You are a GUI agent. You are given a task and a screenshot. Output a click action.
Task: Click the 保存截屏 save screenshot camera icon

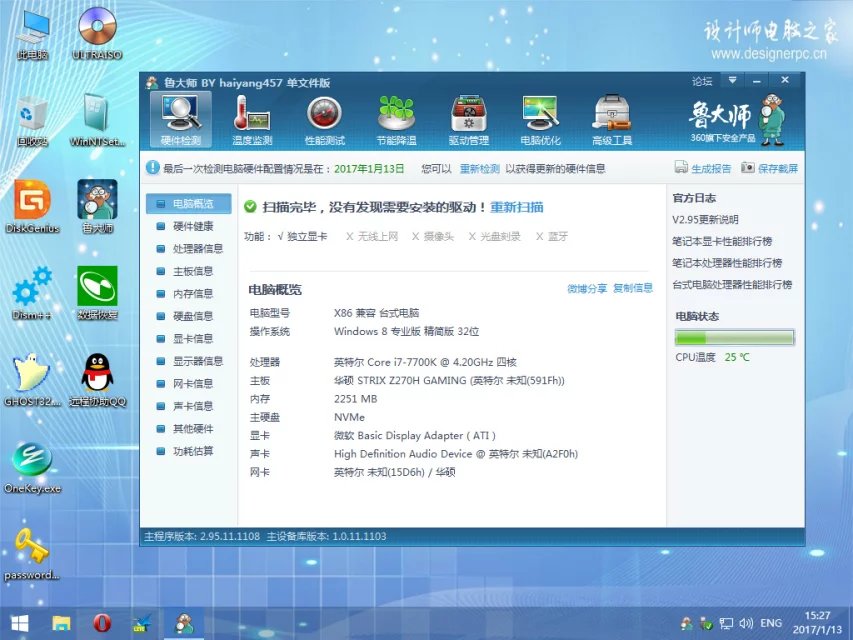(748, 167)
